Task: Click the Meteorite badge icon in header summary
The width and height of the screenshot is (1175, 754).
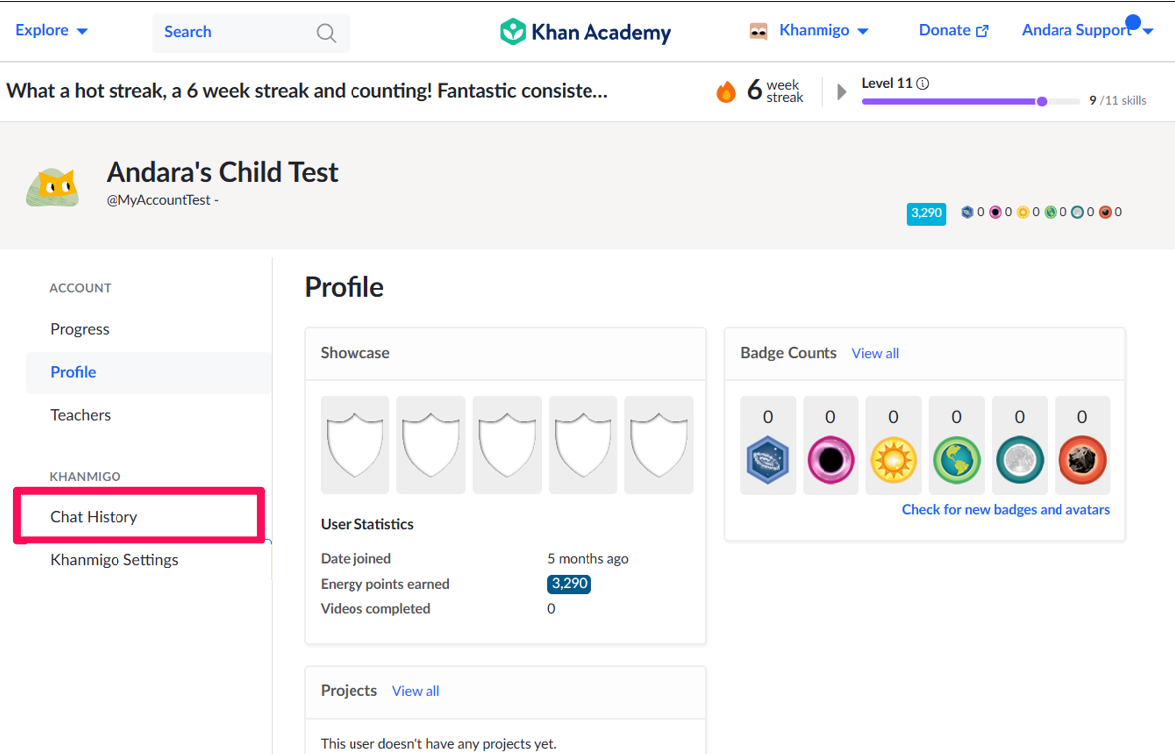Action: click(1105, 212)
